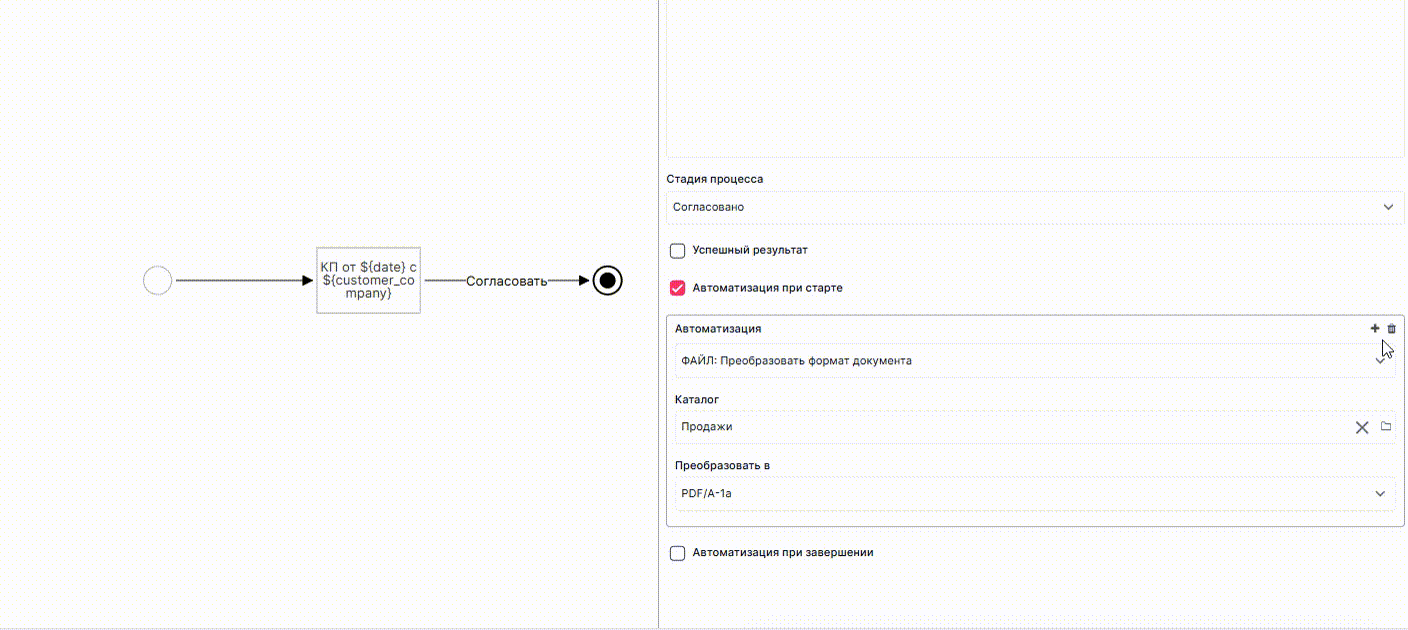Screen dimensions: 1408x630
Task: Clear the Продажи catalog value
Action: click(1362, 427)
